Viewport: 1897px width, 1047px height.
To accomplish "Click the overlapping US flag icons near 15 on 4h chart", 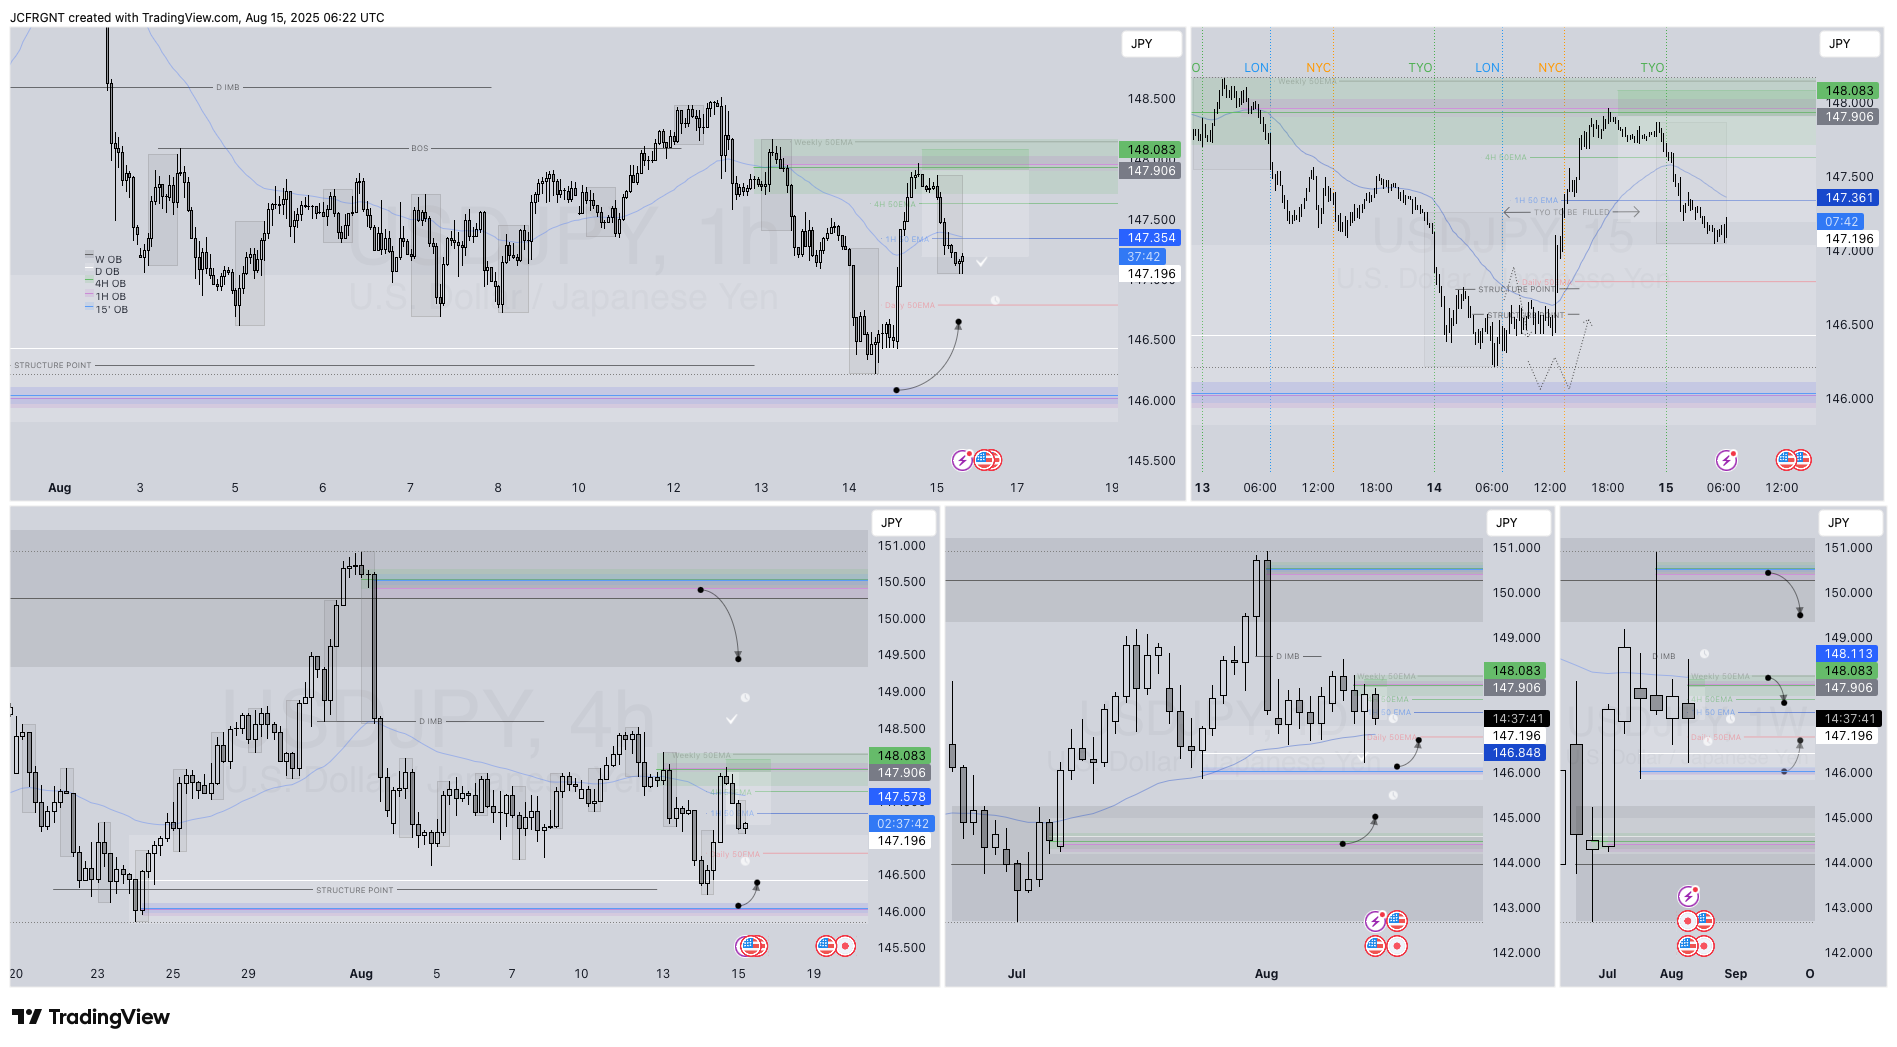I will (x=752, y=946).
